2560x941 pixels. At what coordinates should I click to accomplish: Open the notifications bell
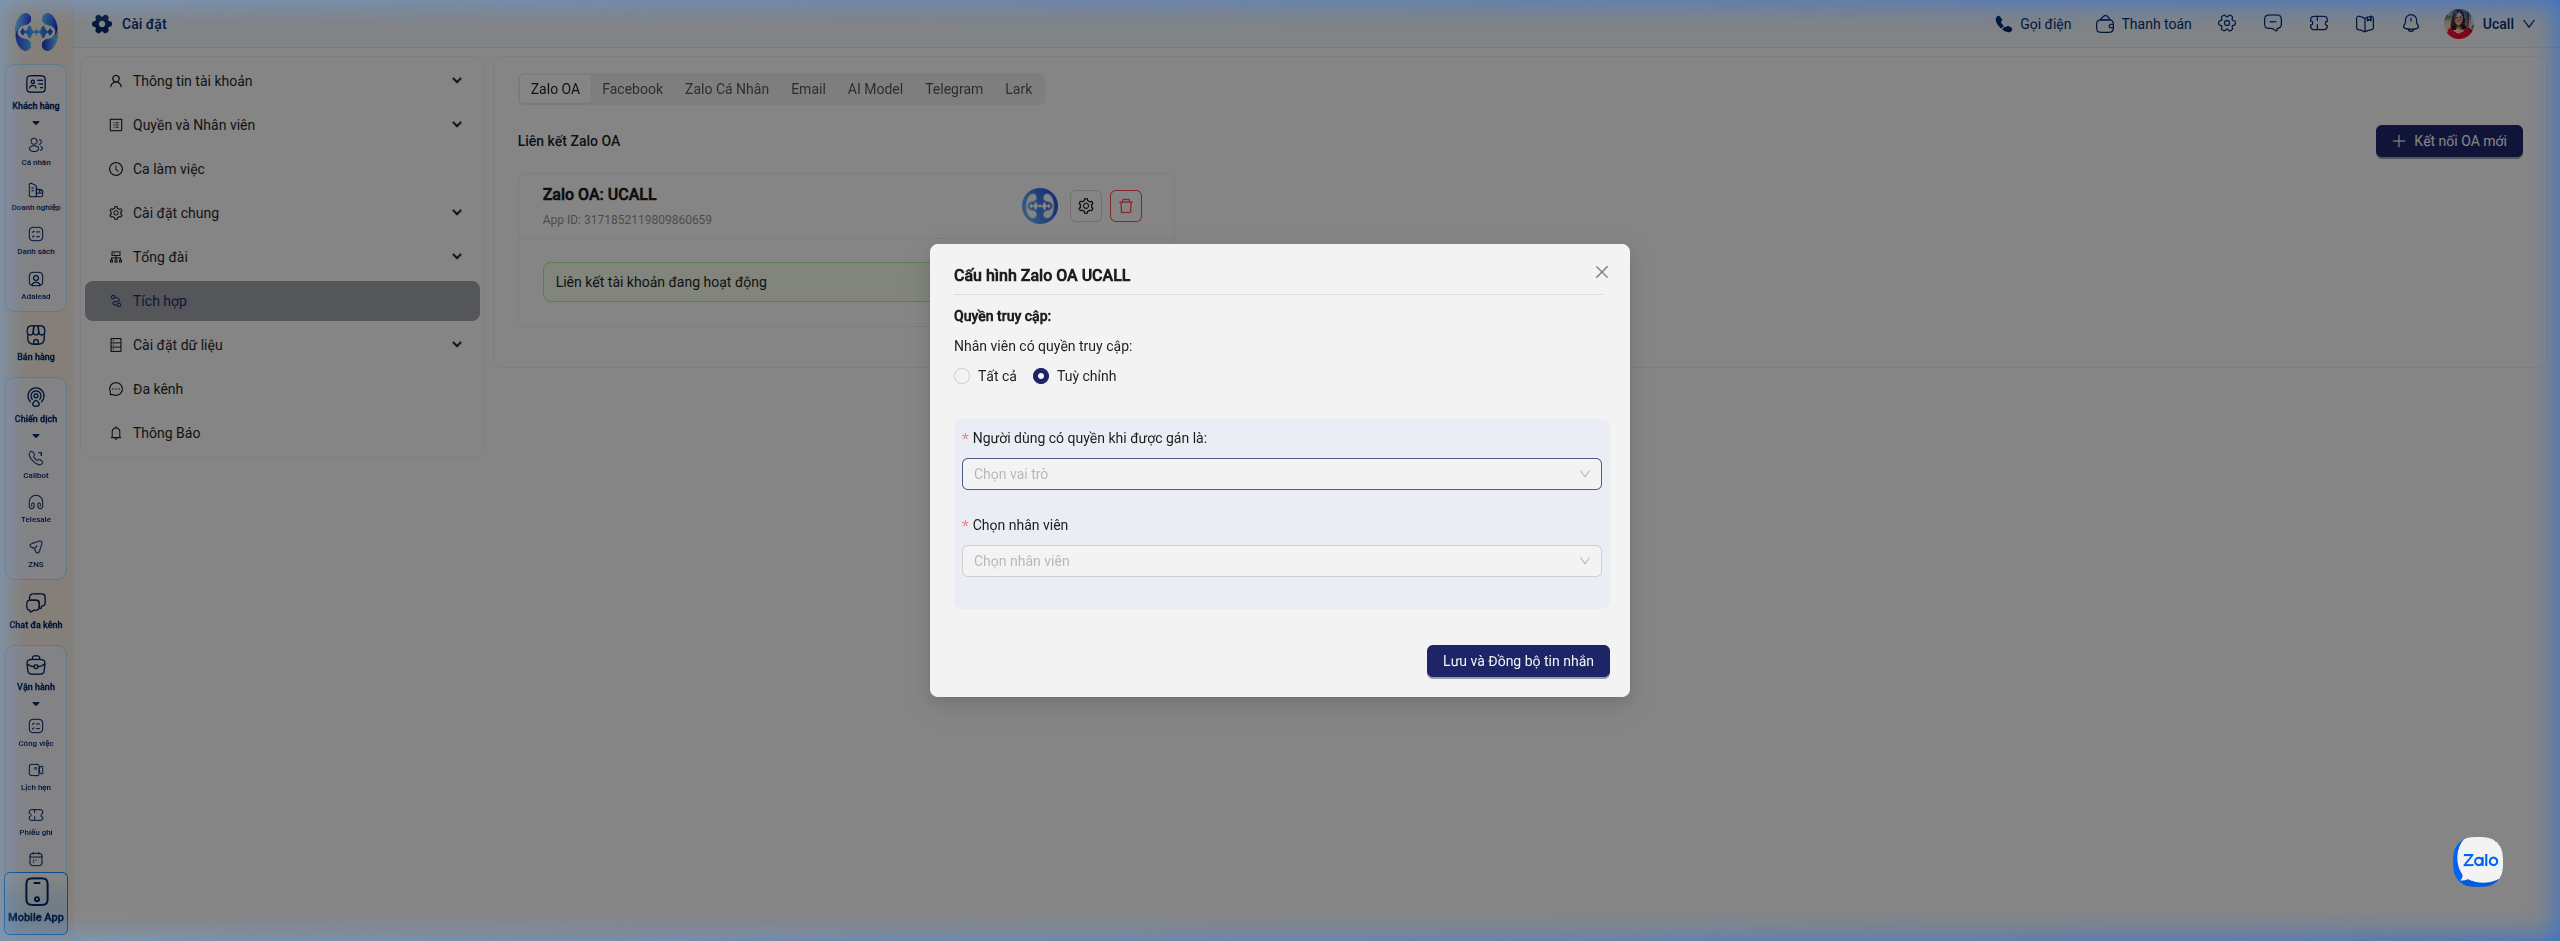click(x=2411, y=24)
